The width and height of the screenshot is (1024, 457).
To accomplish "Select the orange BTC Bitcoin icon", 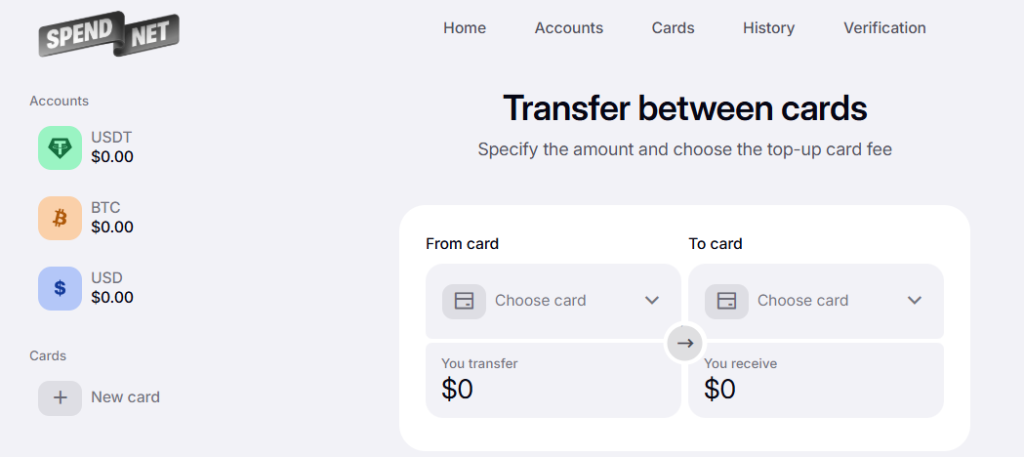I will (60, 218).
